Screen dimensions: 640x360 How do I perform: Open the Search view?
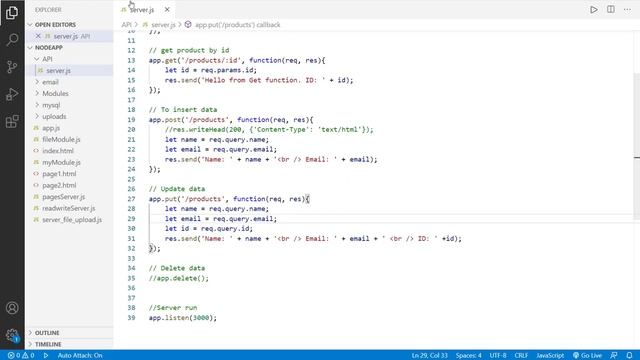pyautogui.click(x=12, y=40)
